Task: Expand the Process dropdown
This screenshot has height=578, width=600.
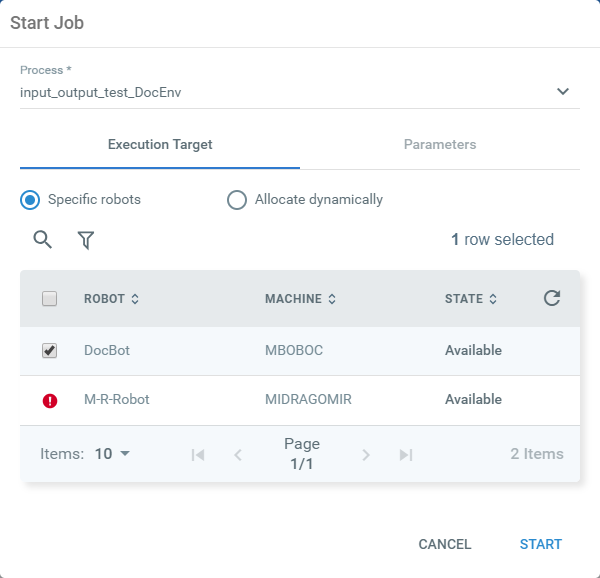Action: [x=562, y=92]
